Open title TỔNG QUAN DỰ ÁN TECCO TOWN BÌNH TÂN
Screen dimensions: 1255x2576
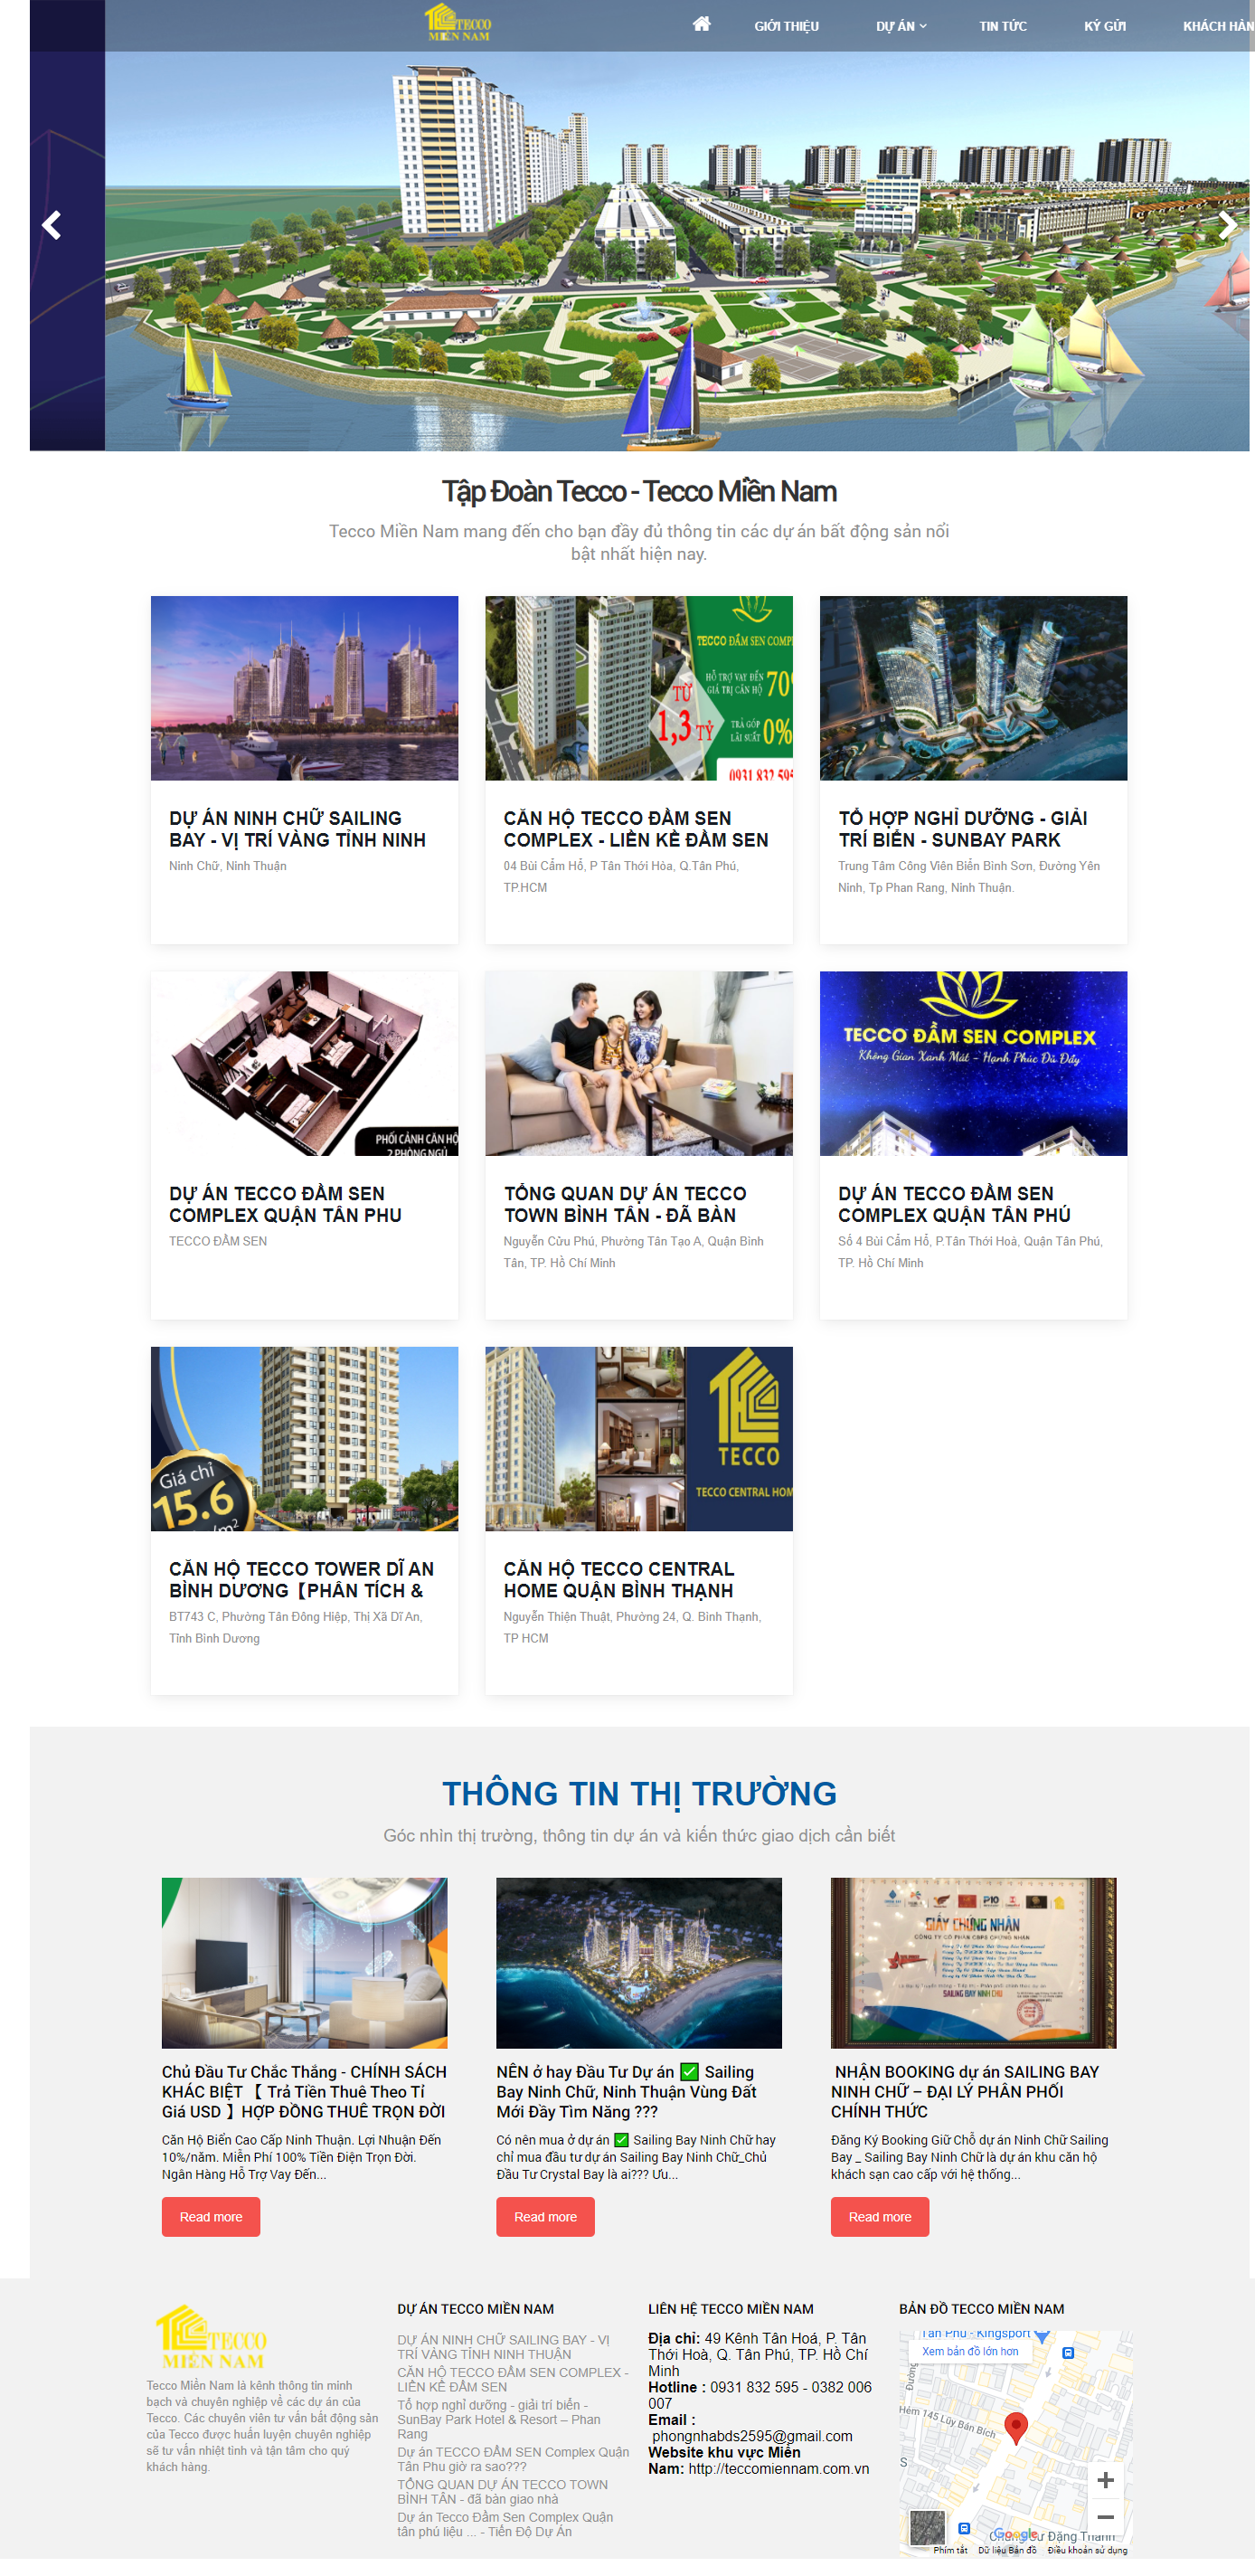pyautogui.click(x=625, y=1204)
